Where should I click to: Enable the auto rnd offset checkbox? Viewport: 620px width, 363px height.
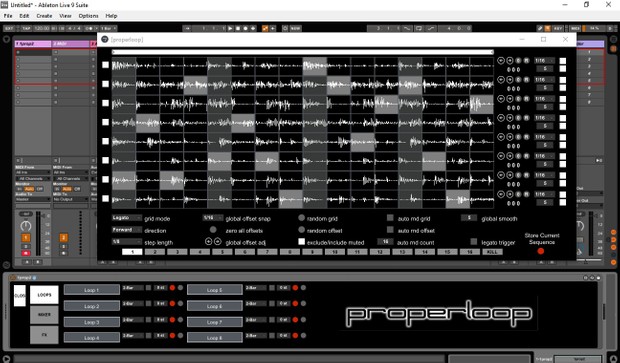pyautogui.click(x=390, y=230)
